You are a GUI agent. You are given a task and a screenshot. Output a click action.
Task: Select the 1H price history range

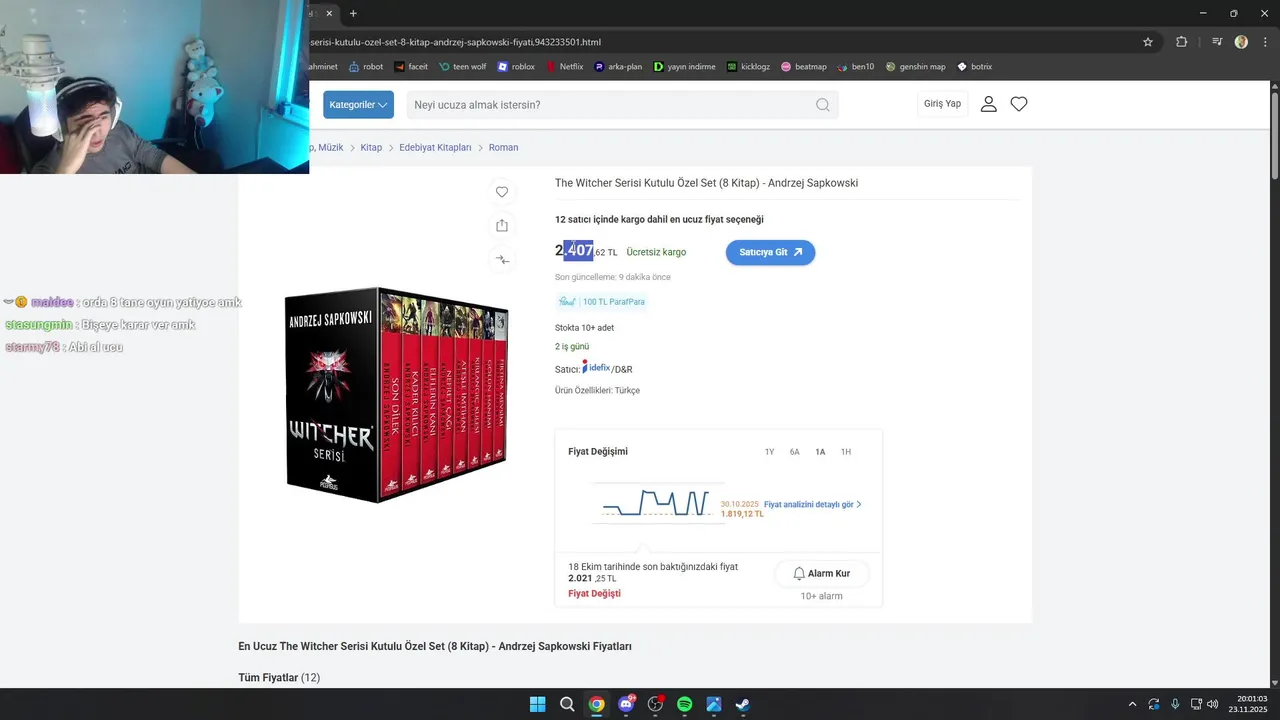[x=846, y=452]
